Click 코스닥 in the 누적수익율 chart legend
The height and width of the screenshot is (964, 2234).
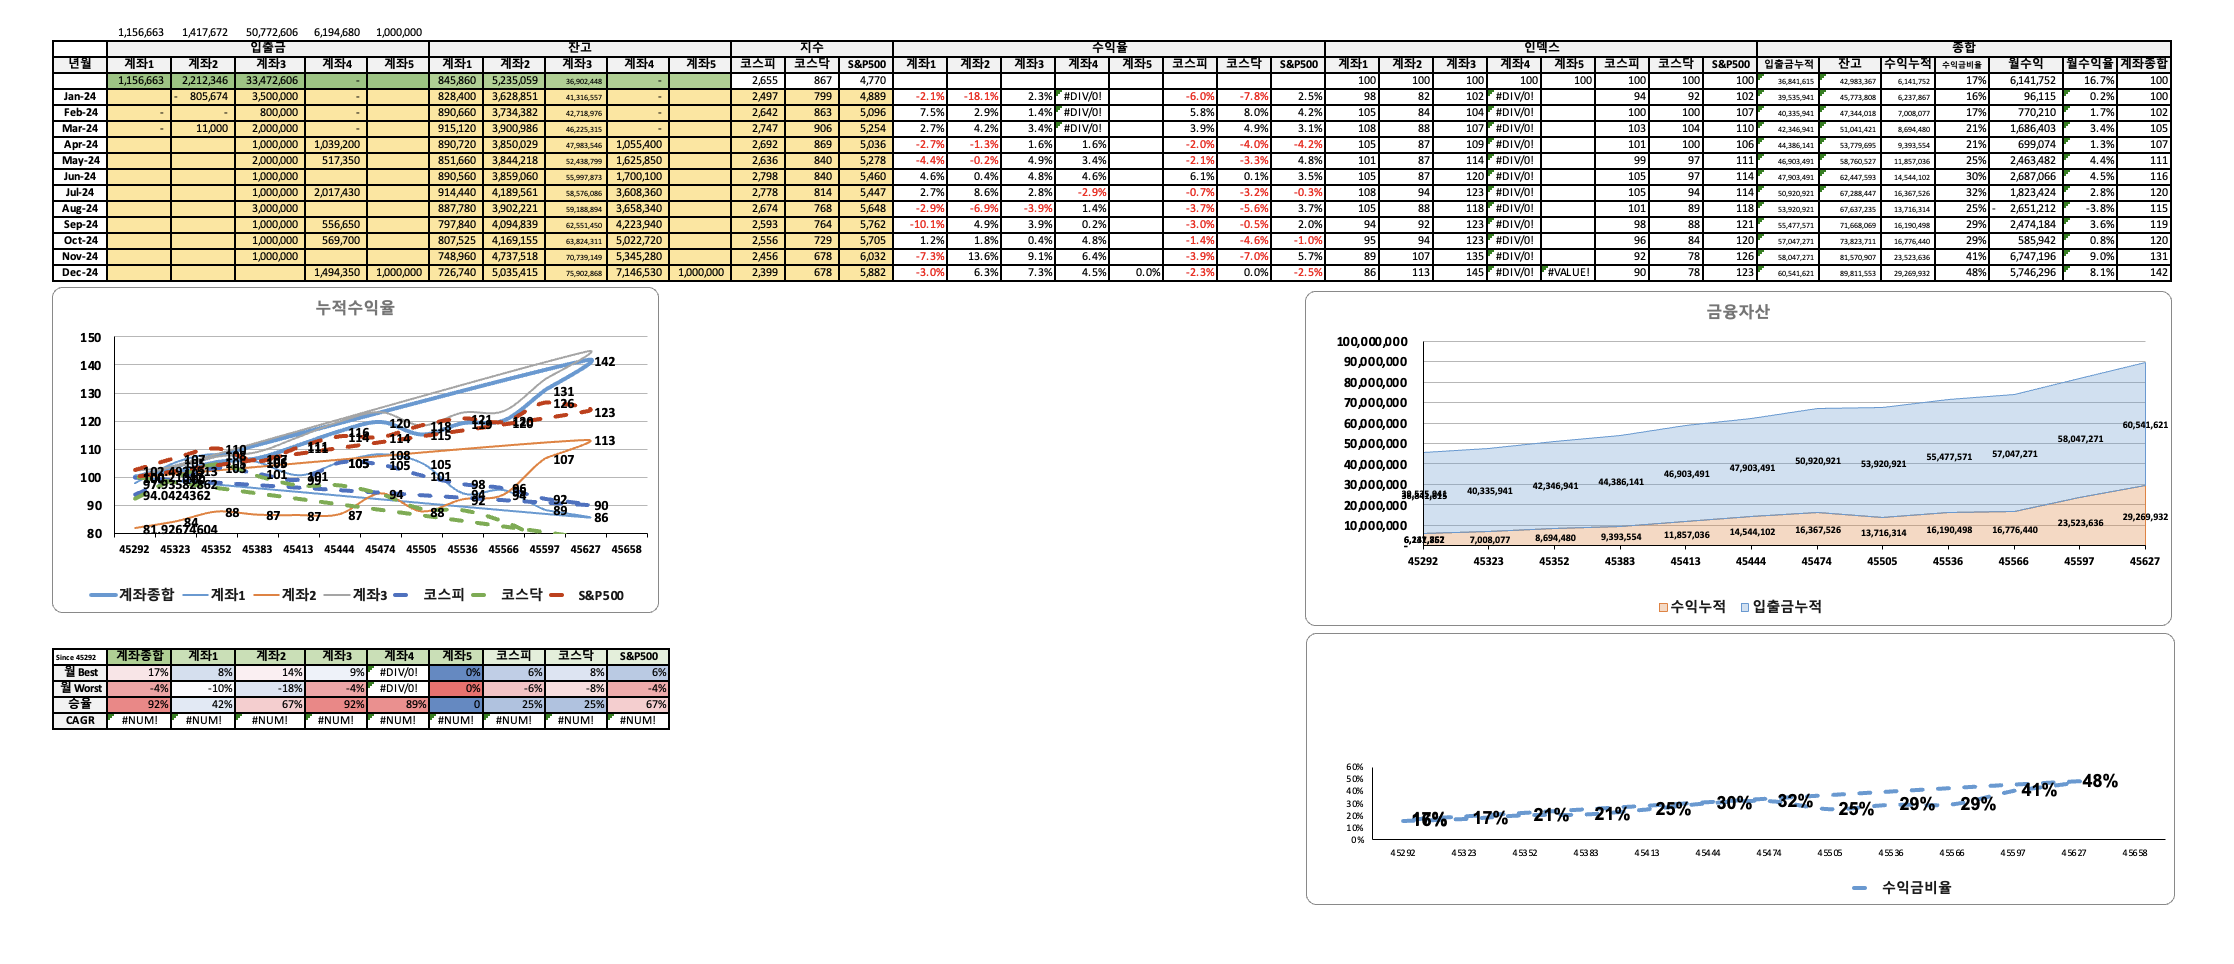[x=506, y=595]
